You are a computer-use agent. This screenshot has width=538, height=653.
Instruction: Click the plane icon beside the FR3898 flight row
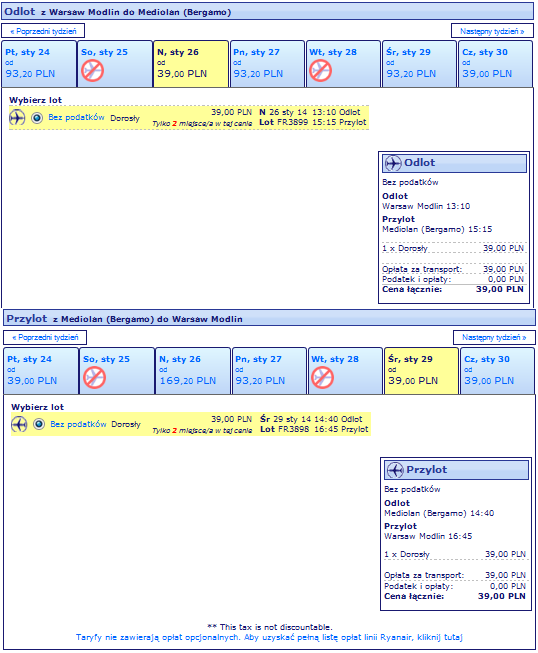click(19, 424)
